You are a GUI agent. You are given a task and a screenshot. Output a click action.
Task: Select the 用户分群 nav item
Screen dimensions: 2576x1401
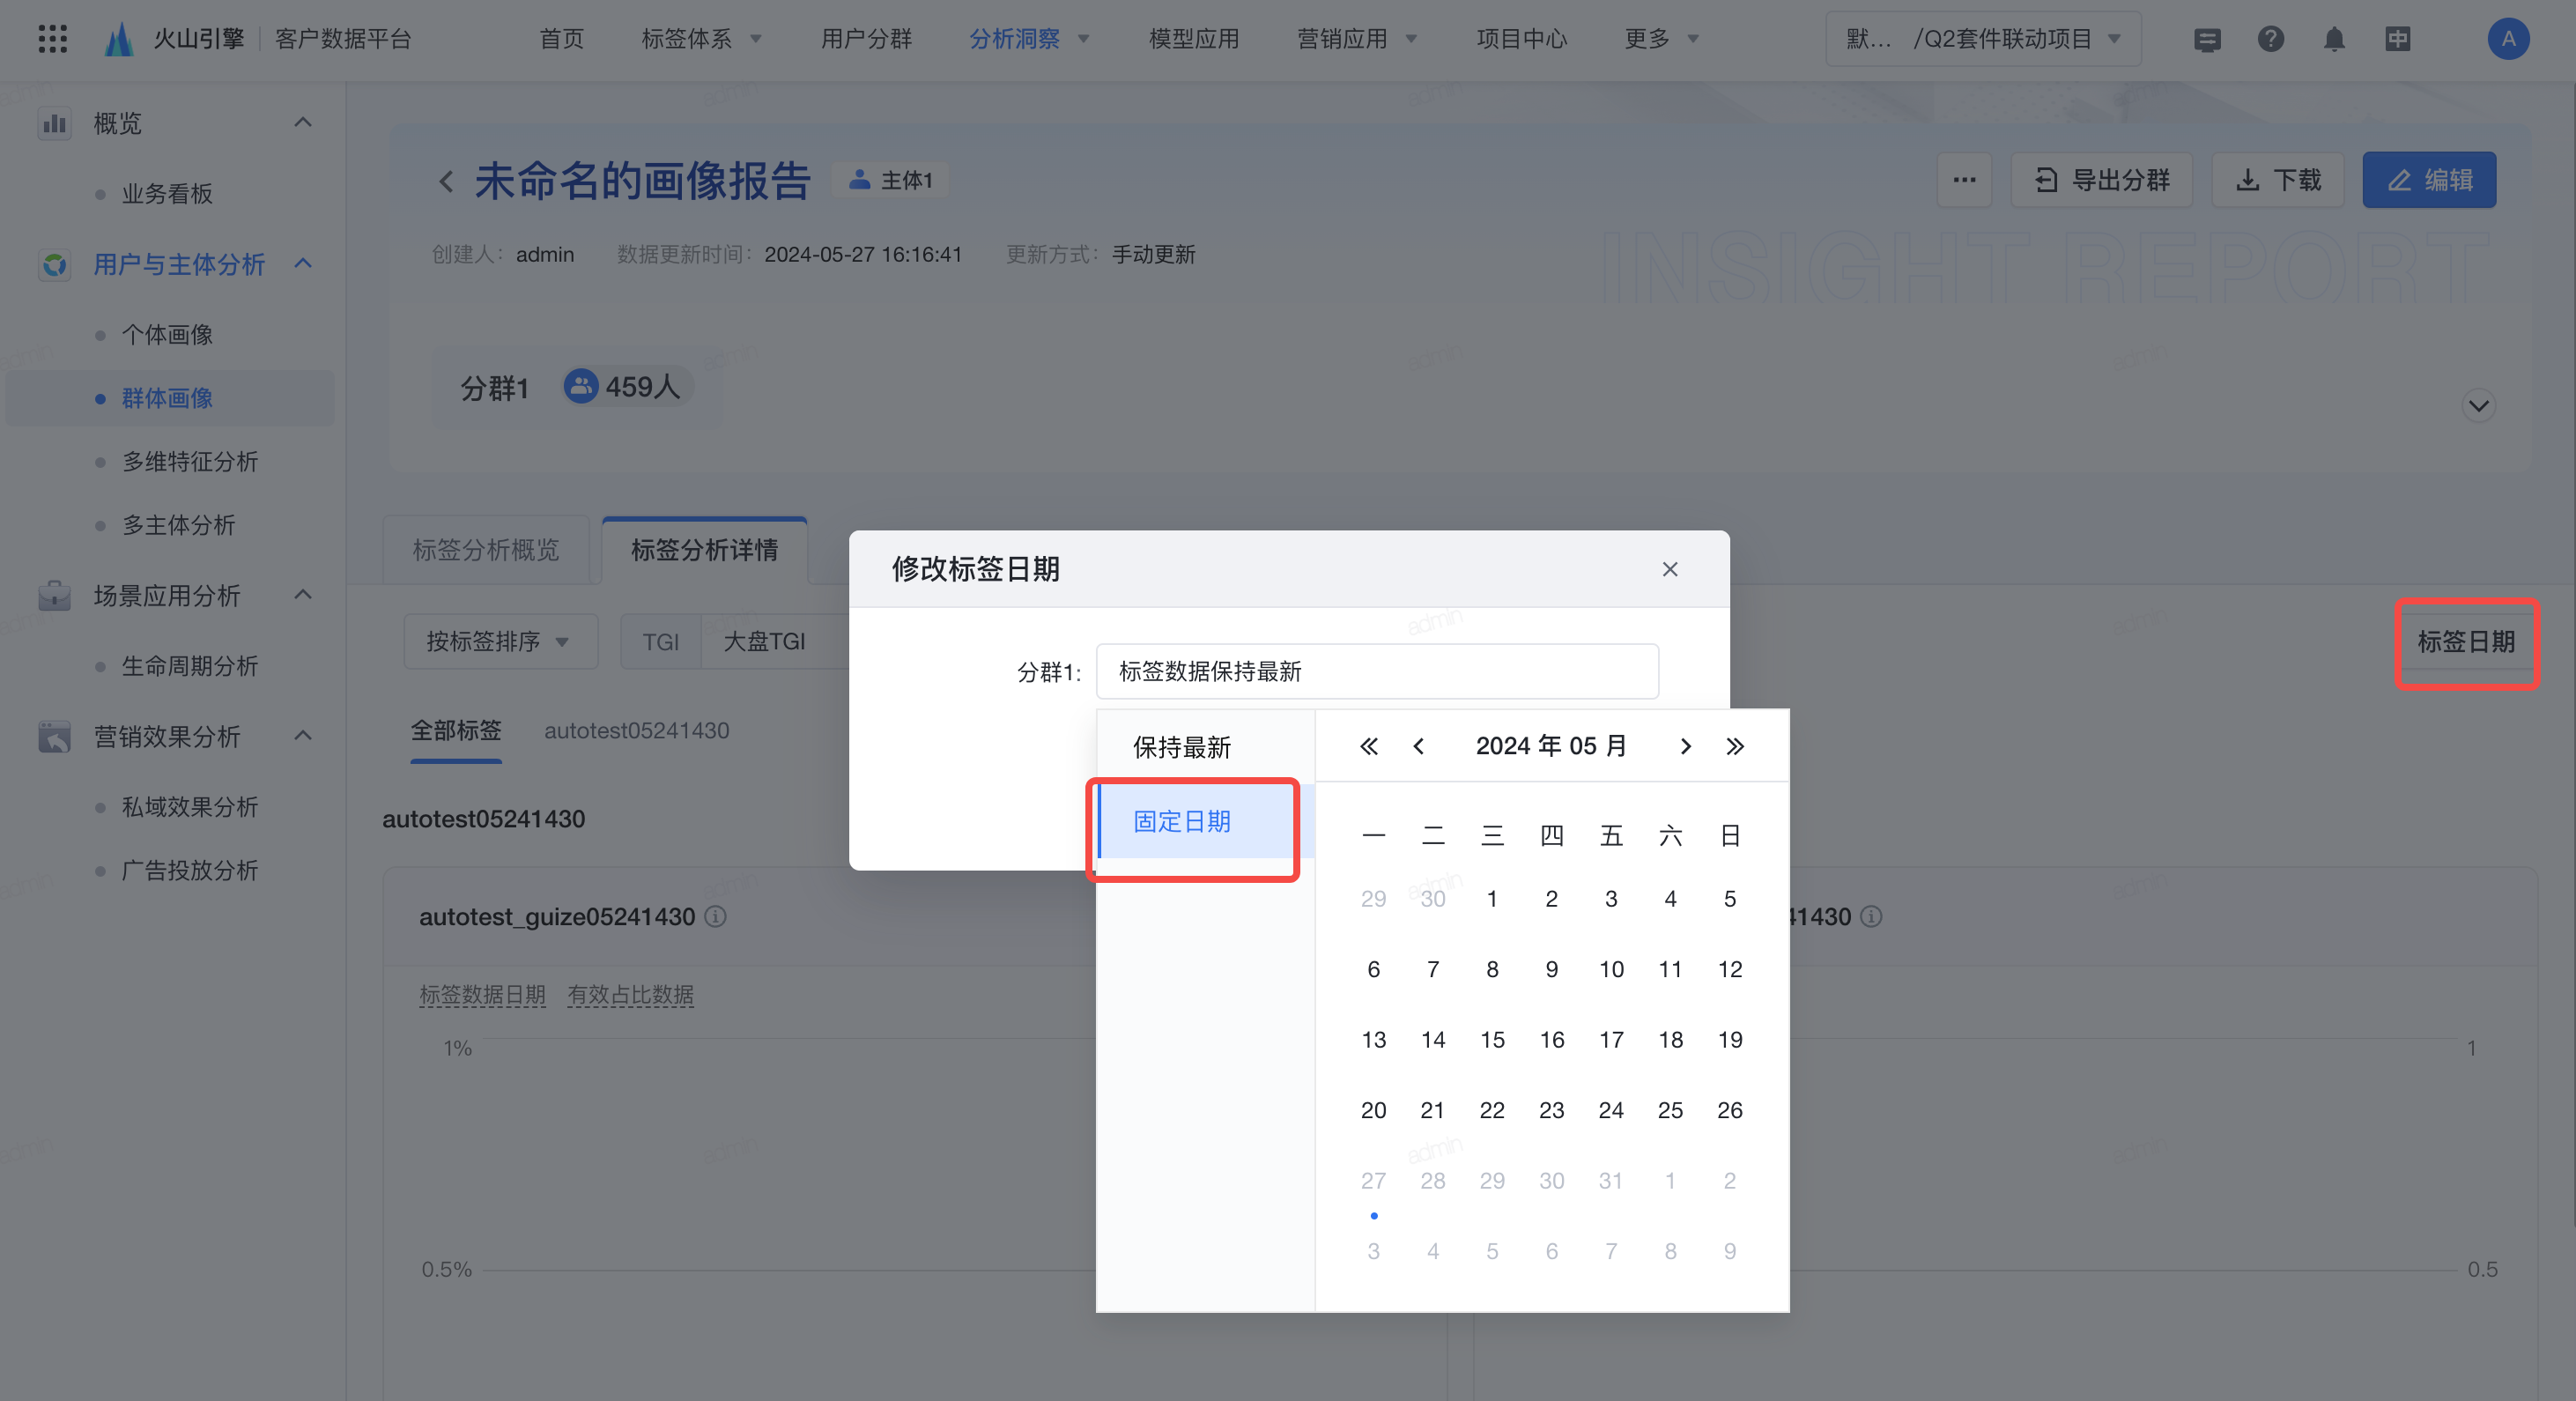pyautogui.click(x=866, y=39)
